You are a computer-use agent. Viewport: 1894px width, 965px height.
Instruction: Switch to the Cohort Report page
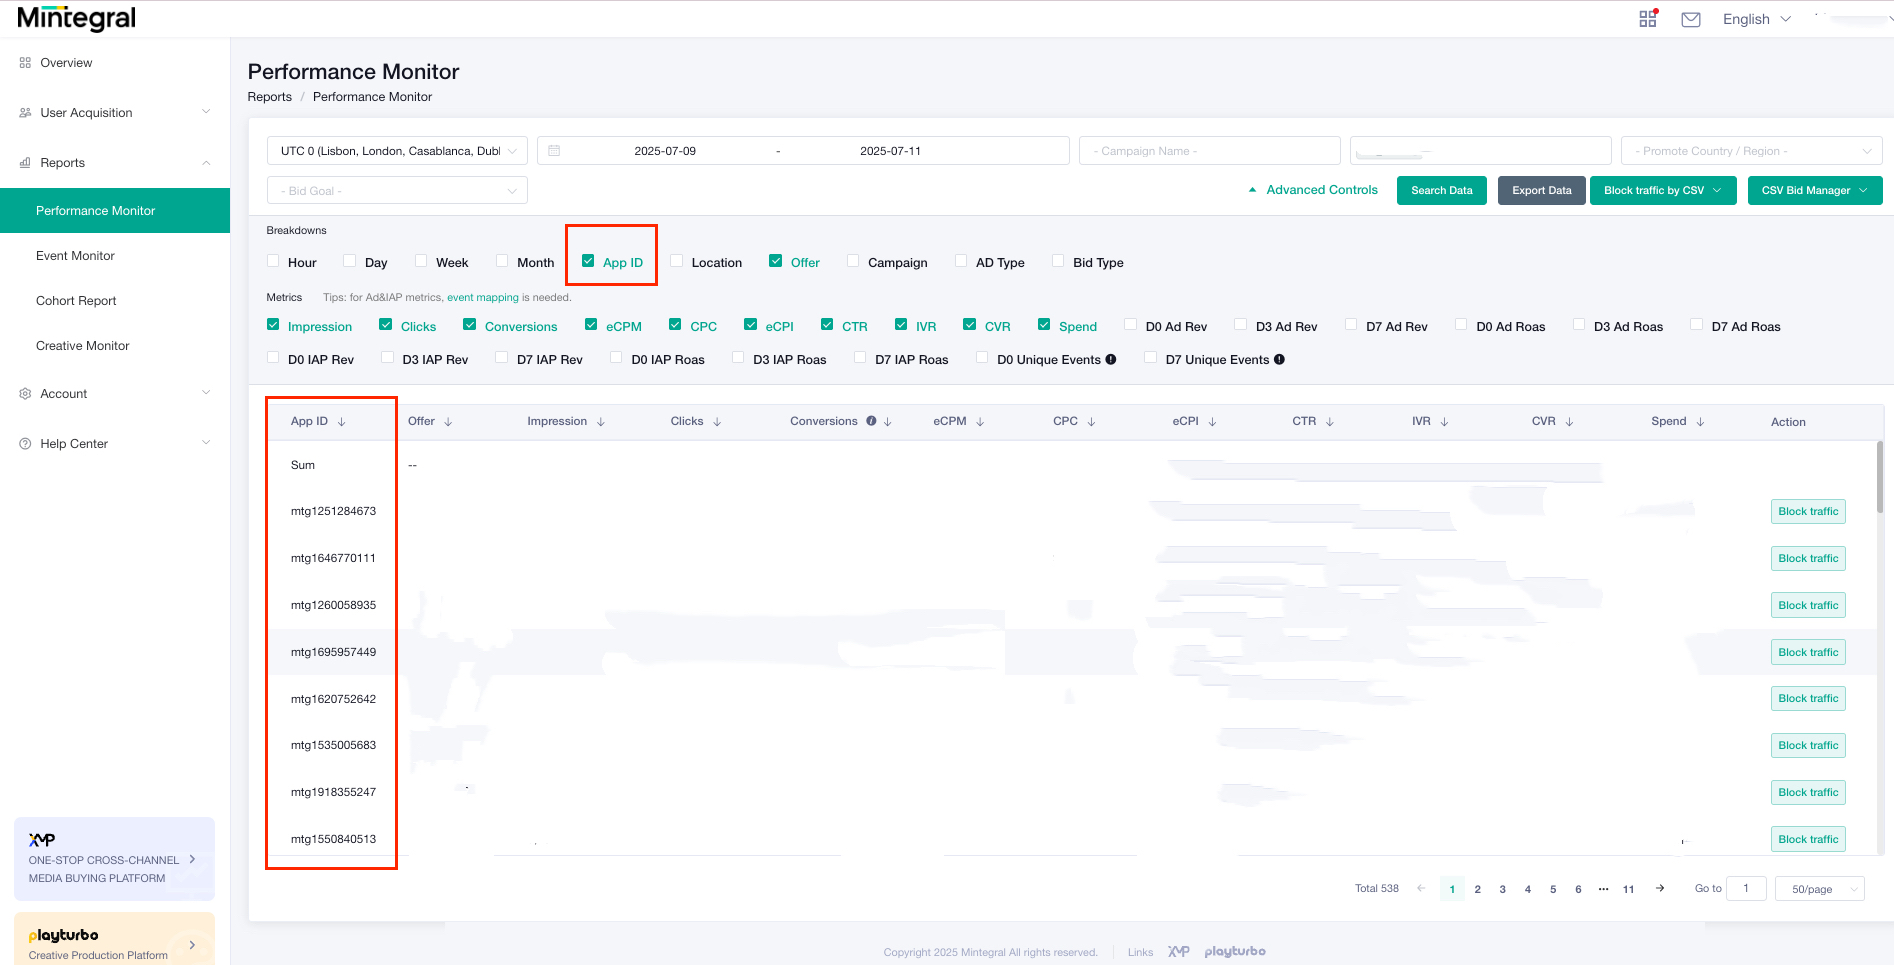[x=76, y=300]
